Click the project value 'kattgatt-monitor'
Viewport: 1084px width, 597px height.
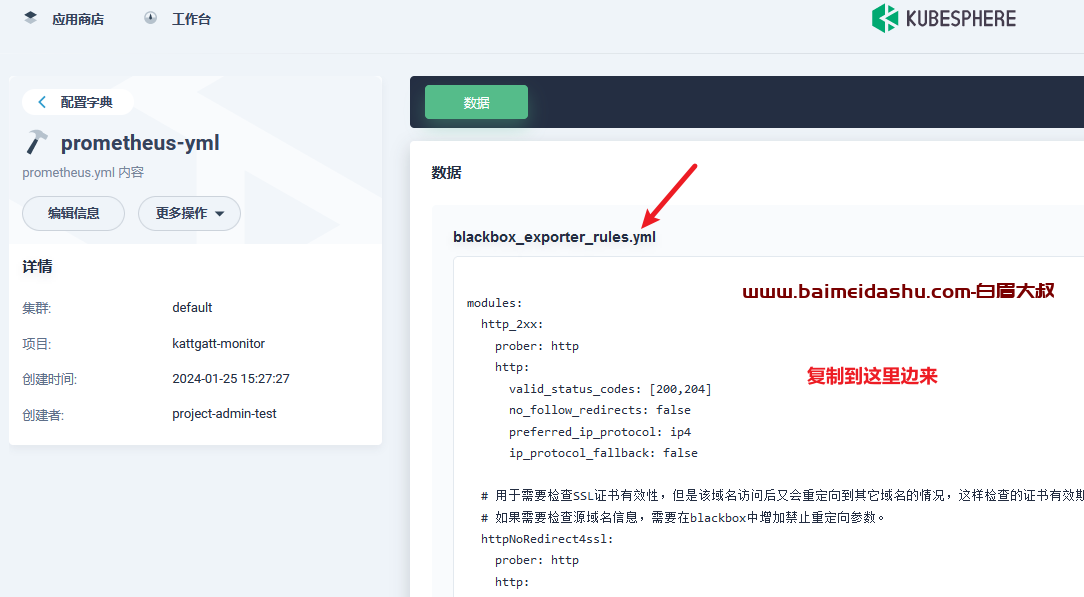point(218,343)
